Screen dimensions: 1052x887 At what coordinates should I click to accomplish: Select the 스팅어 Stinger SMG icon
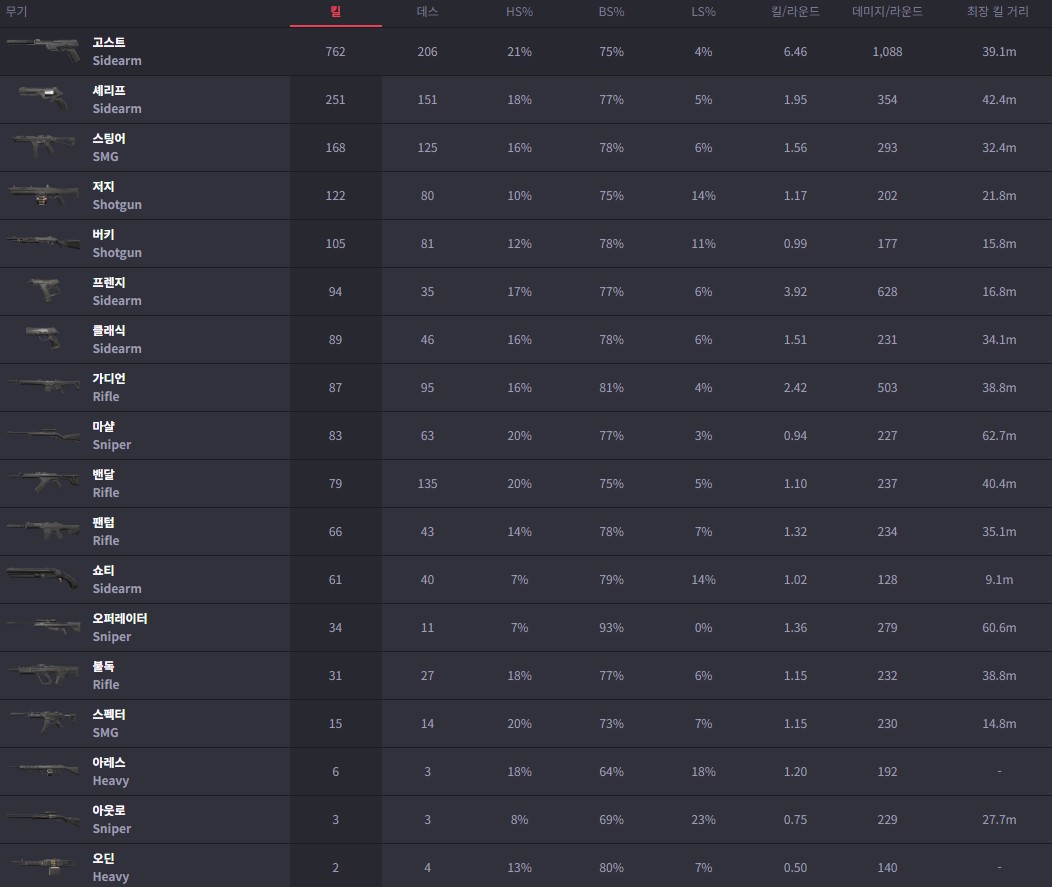(43, 146)
